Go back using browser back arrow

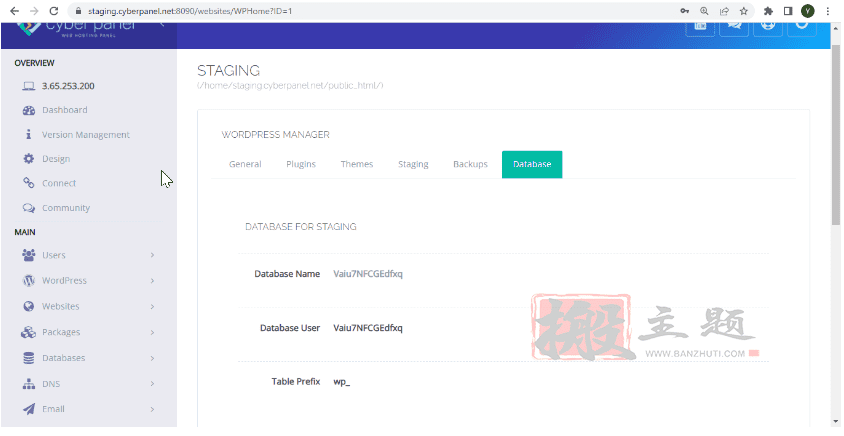click(15, 11)
